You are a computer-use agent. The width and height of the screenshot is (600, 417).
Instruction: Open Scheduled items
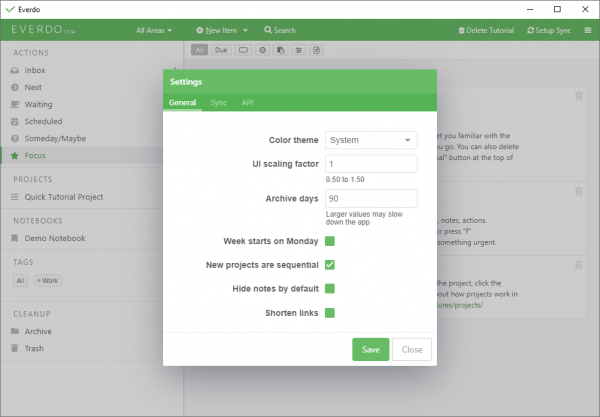pyautogui.click(x=43, y=121)
